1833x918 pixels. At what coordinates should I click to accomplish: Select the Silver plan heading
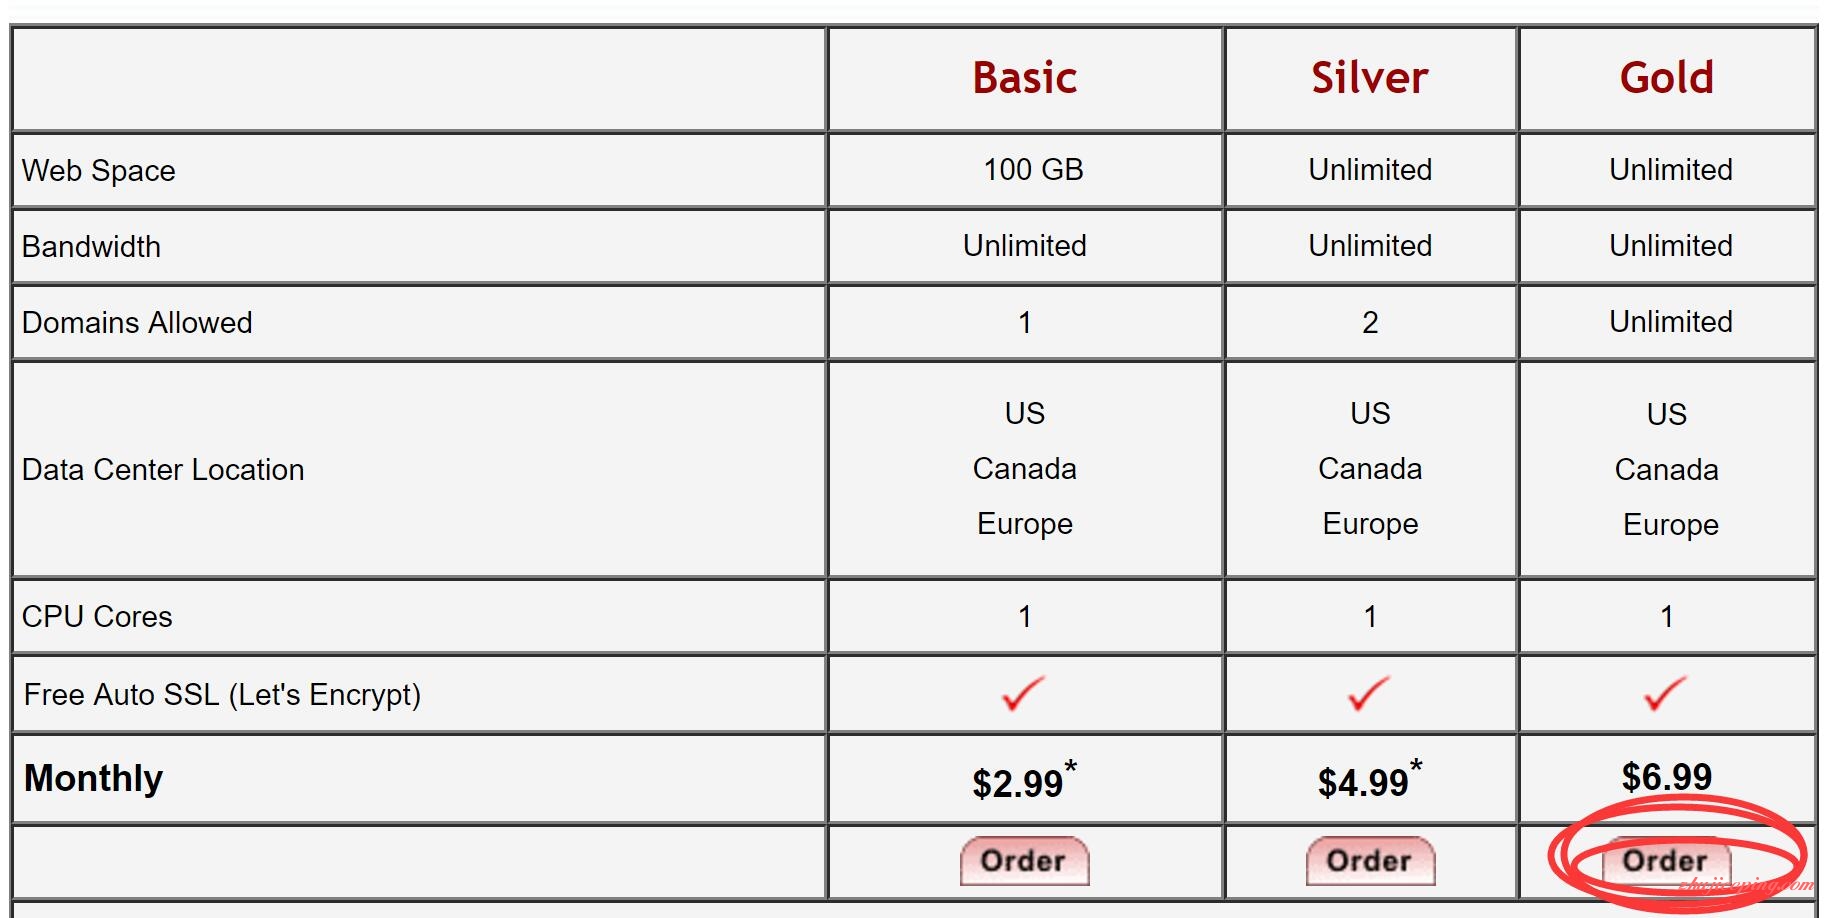1370,78
